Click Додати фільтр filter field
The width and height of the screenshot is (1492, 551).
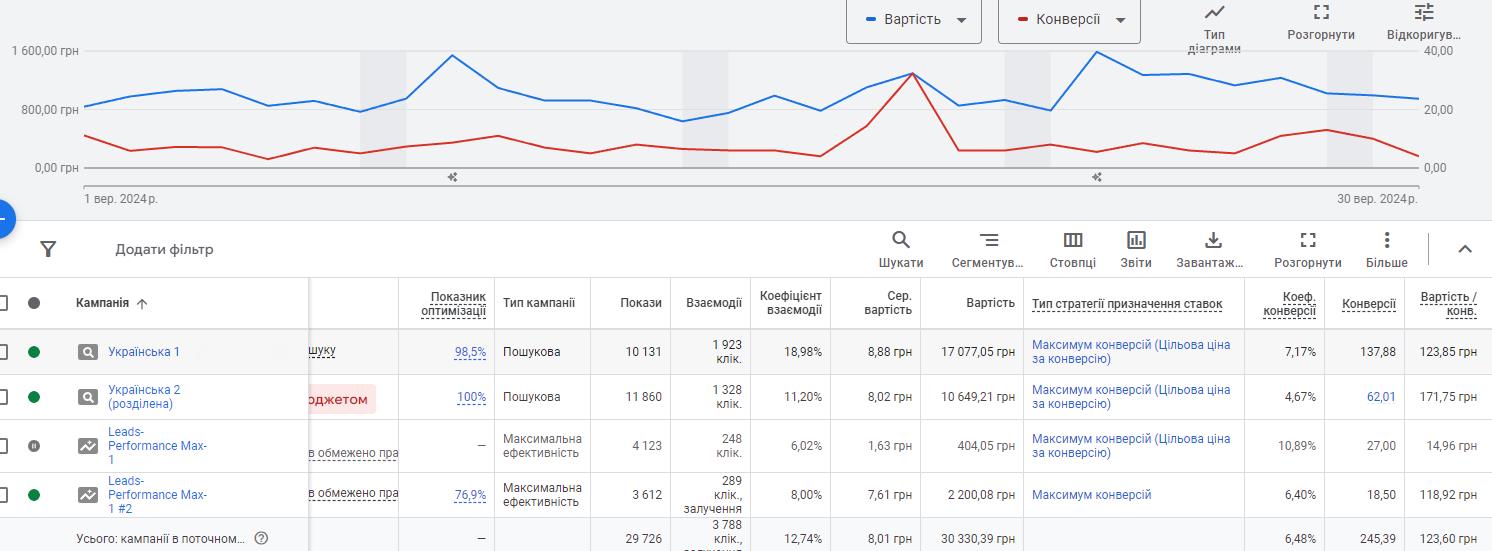pyautogui.click(x=164, y=249)
